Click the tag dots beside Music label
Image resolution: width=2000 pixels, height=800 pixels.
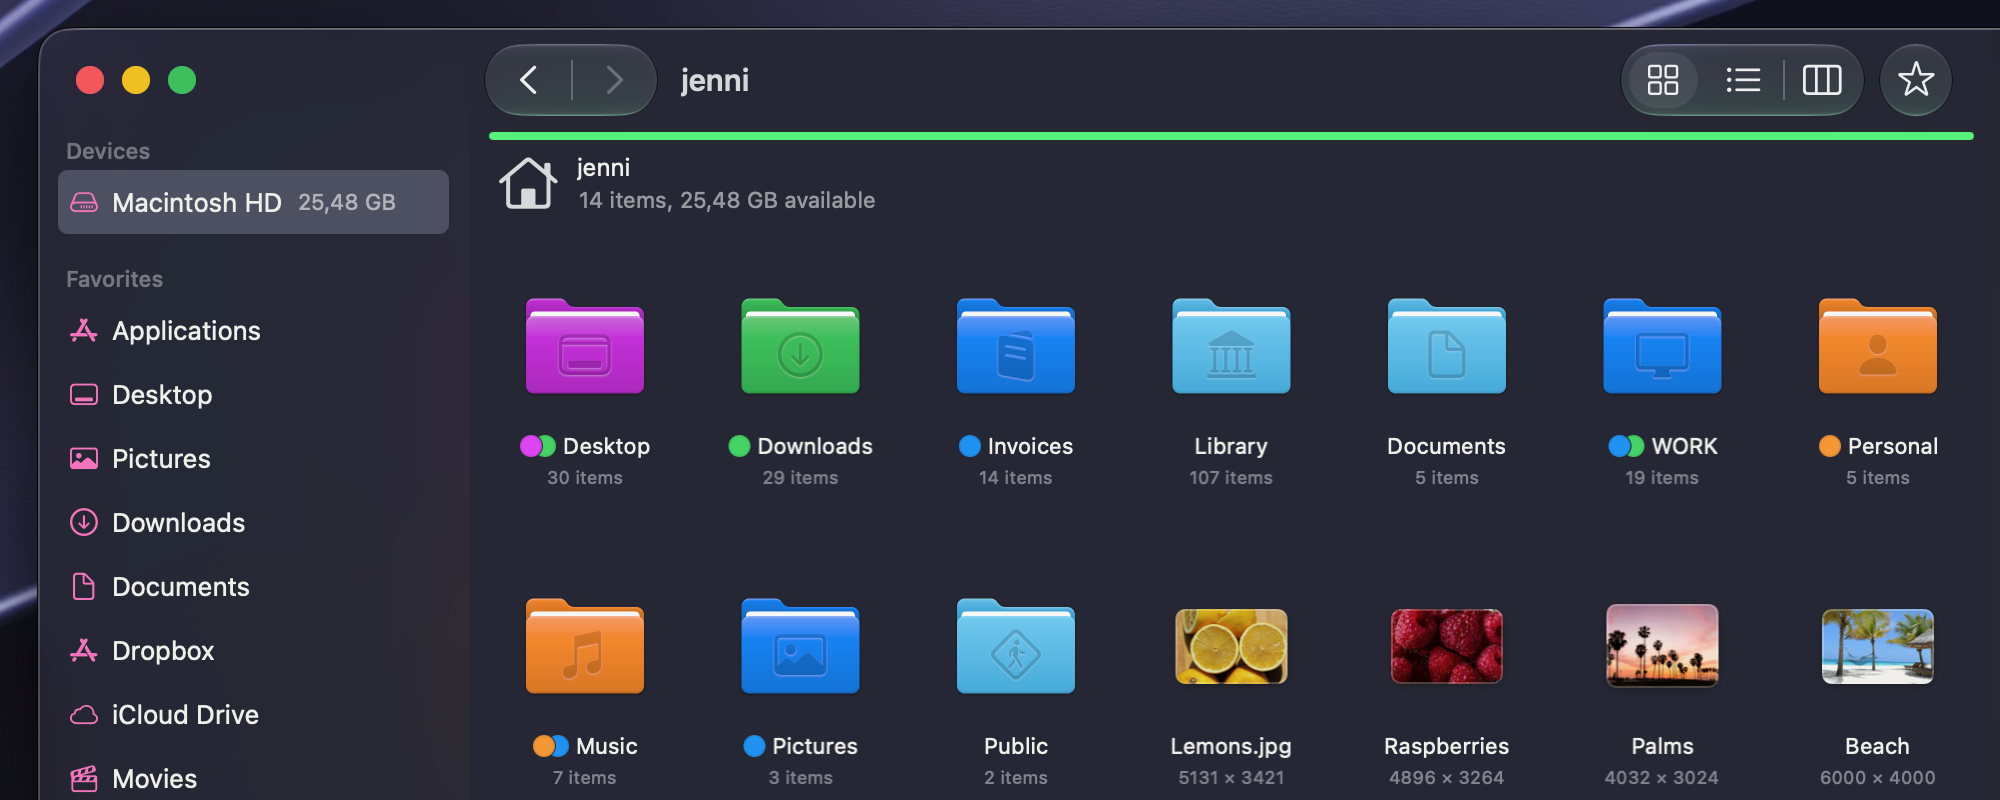tap(551, 746)
